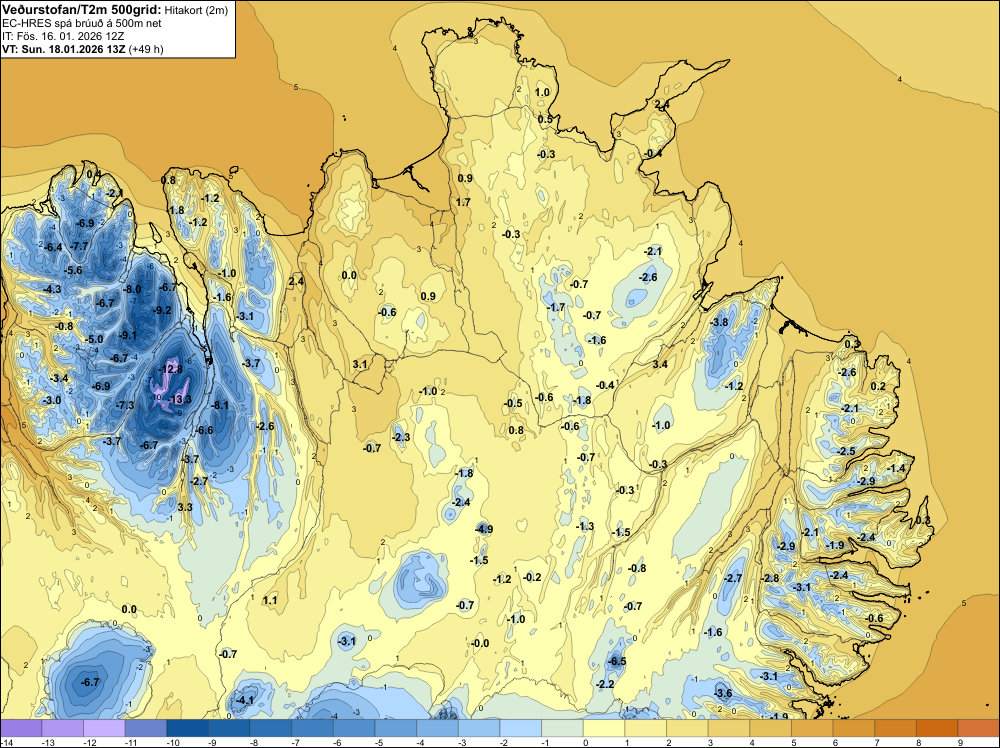This screenshot has height=748, width=1000.
Task: Click the -4.1 temperature value
Action: pos(245,700)
